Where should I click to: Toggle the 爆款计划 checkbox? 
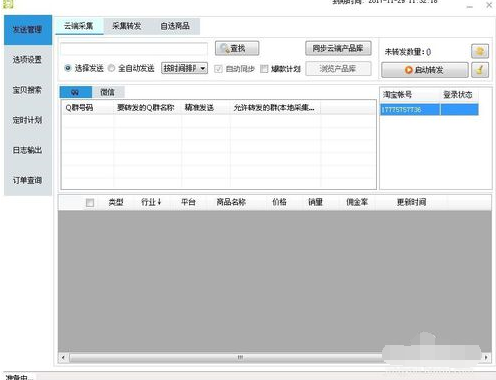click(x=264, y=69)
